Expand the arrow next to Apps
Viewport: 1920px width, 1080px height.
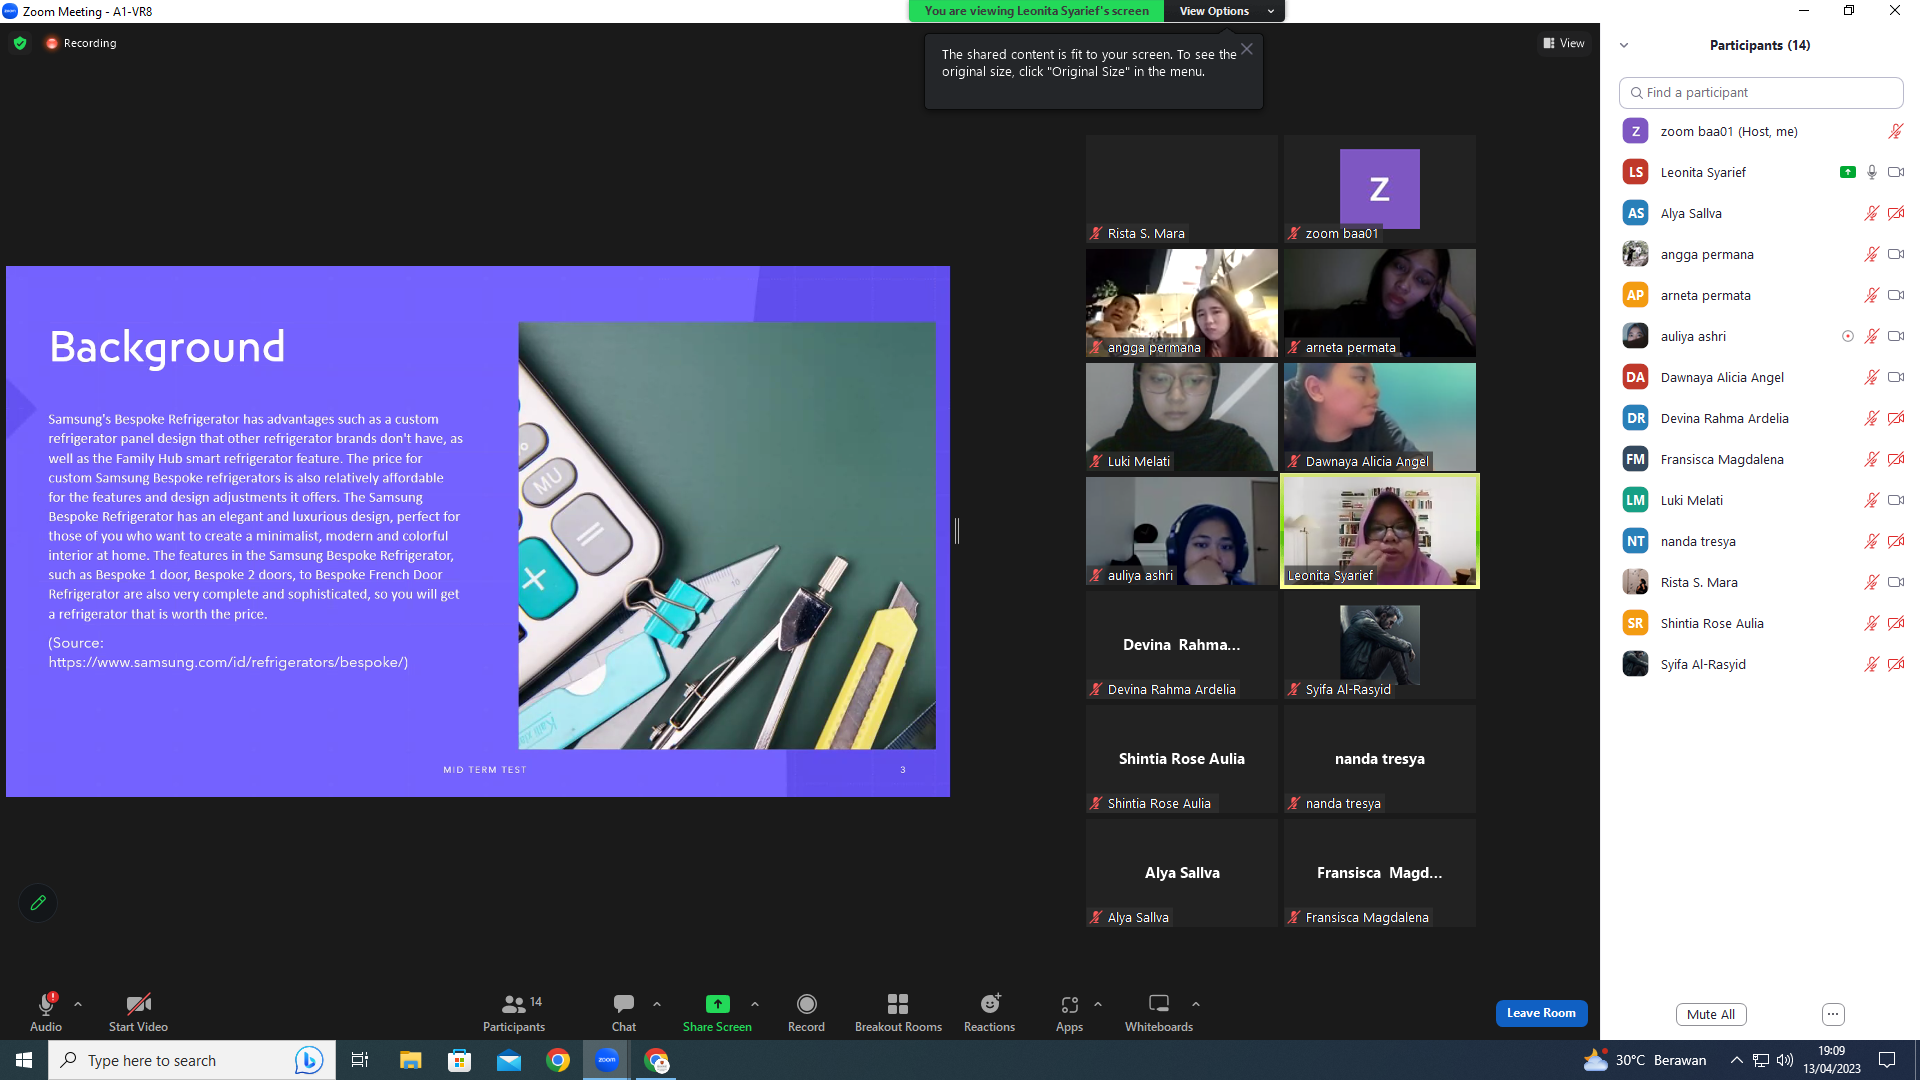coord(1098,1004)
